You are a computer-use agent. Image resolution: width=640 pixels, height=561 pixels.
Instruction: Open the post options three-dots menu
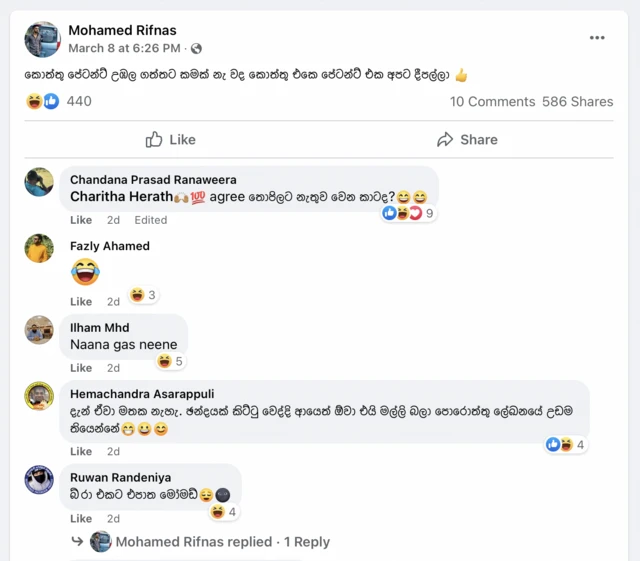coord(597,38)
